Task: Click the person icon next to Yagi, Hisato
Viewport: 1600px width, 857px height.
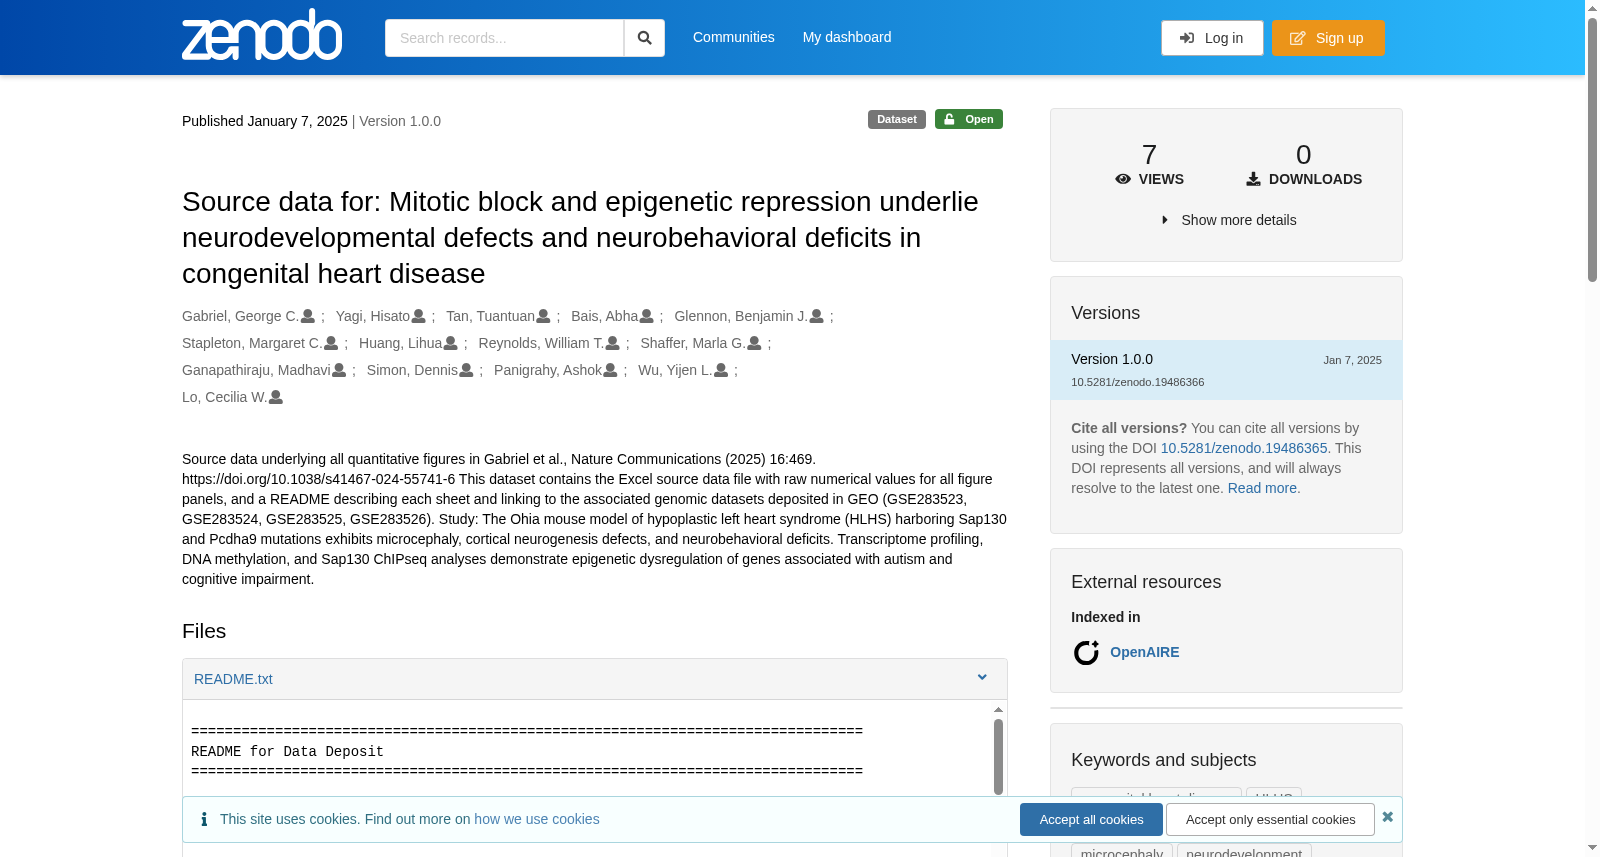Action: pyautogui.click(x=419, y=316)
